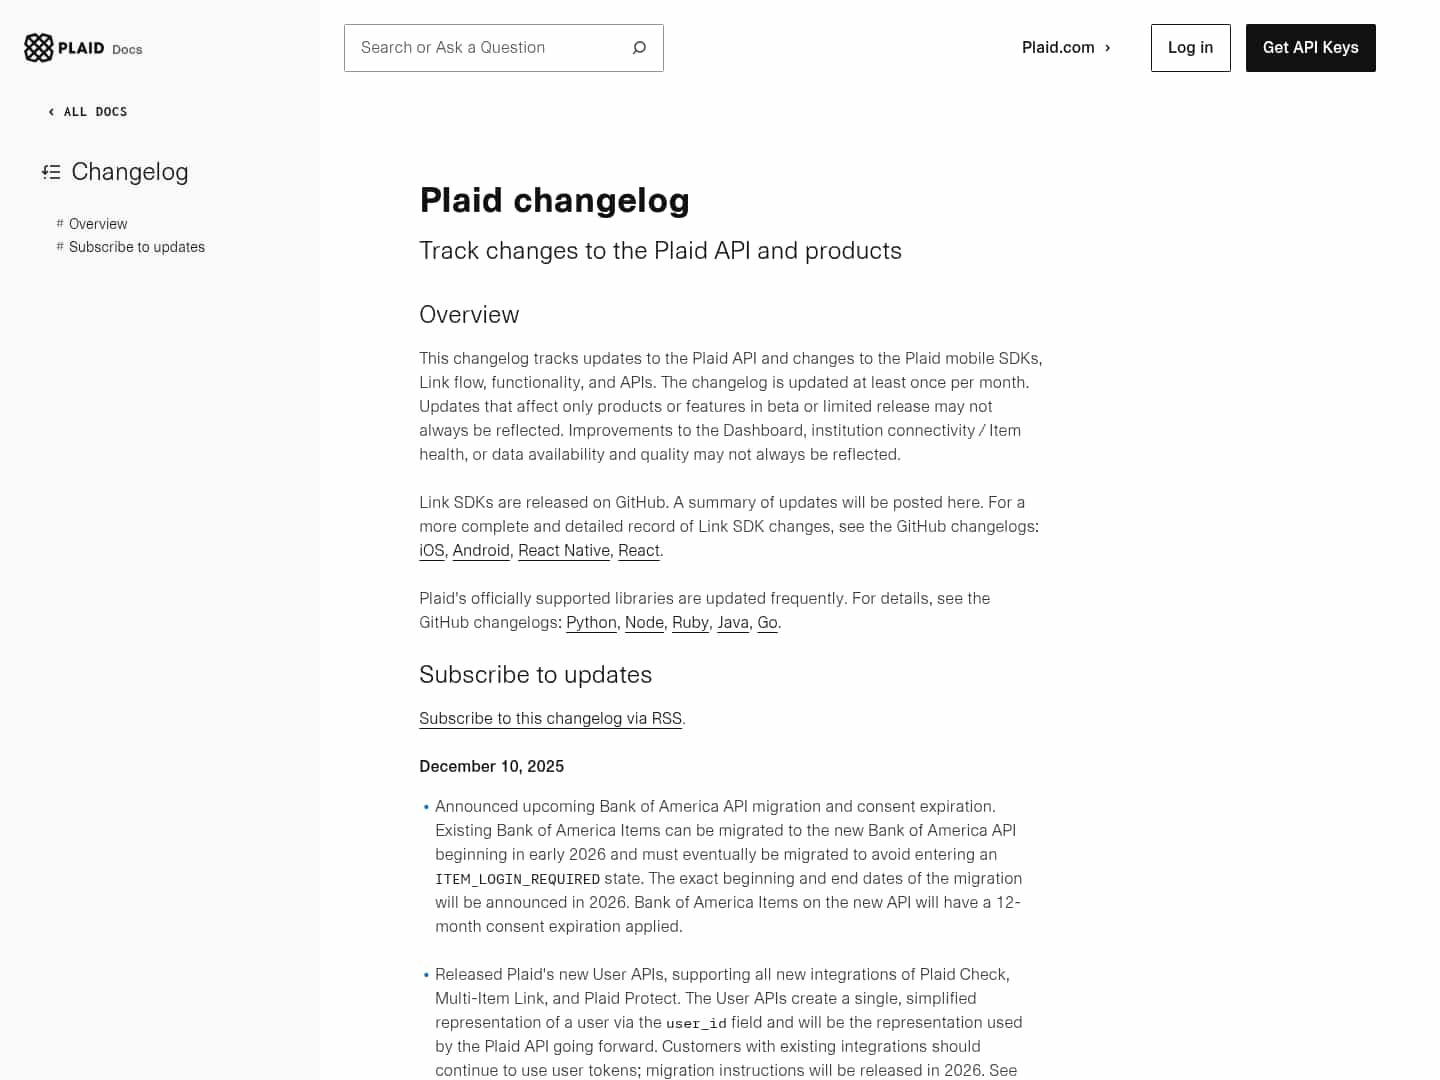Click the Log in button
1440x1080 pixels.
(x=1190, y=47)
